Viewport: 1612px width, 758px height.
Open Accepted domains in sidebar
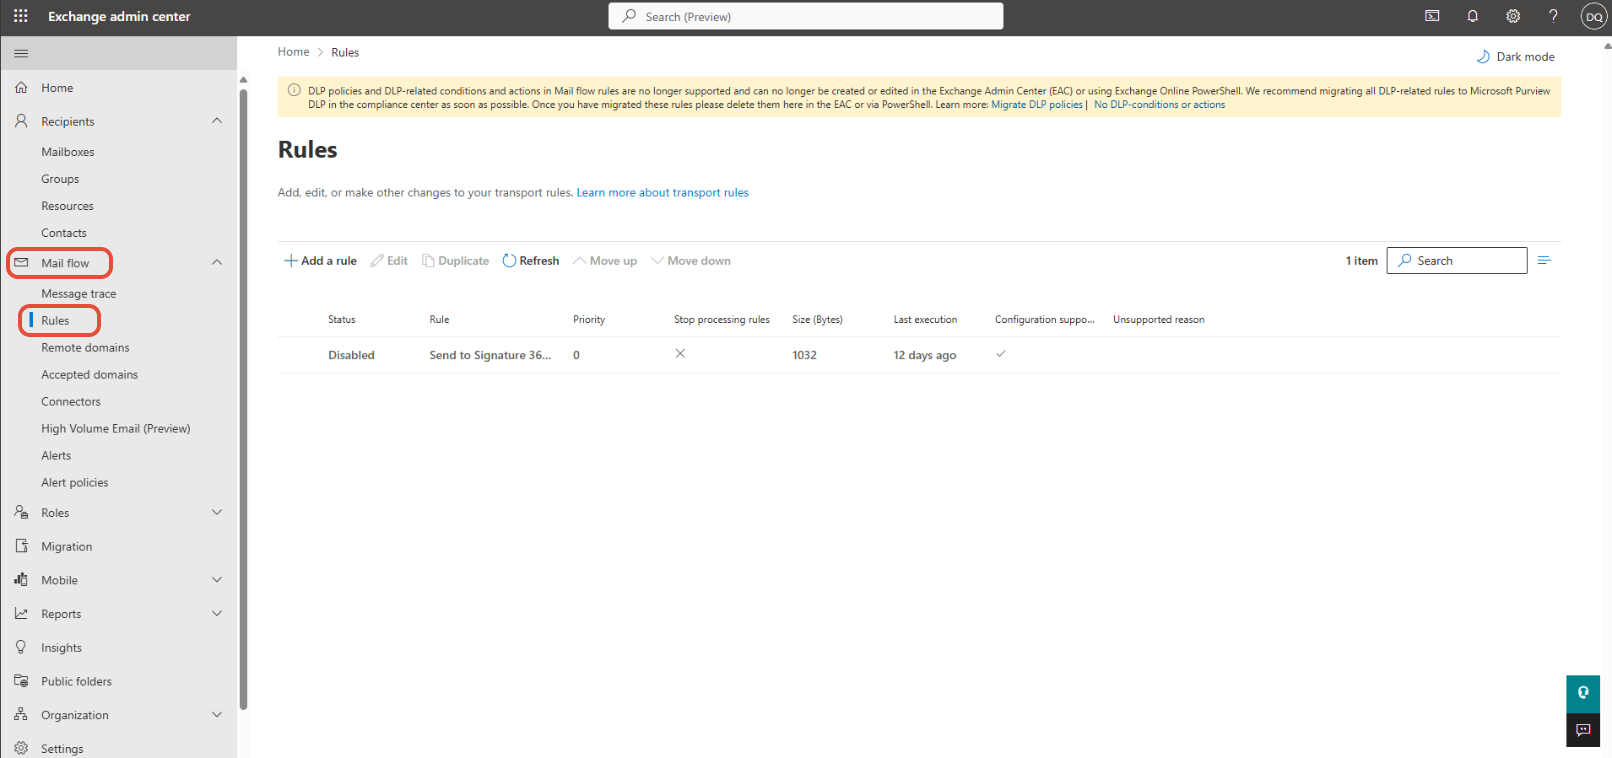90,375
